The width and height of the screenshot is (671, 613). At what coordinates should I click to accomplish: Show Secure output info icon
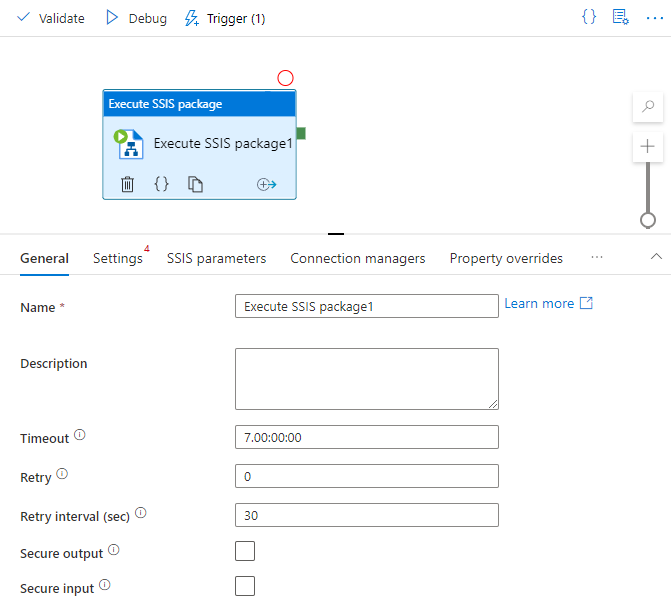point(113,550)
